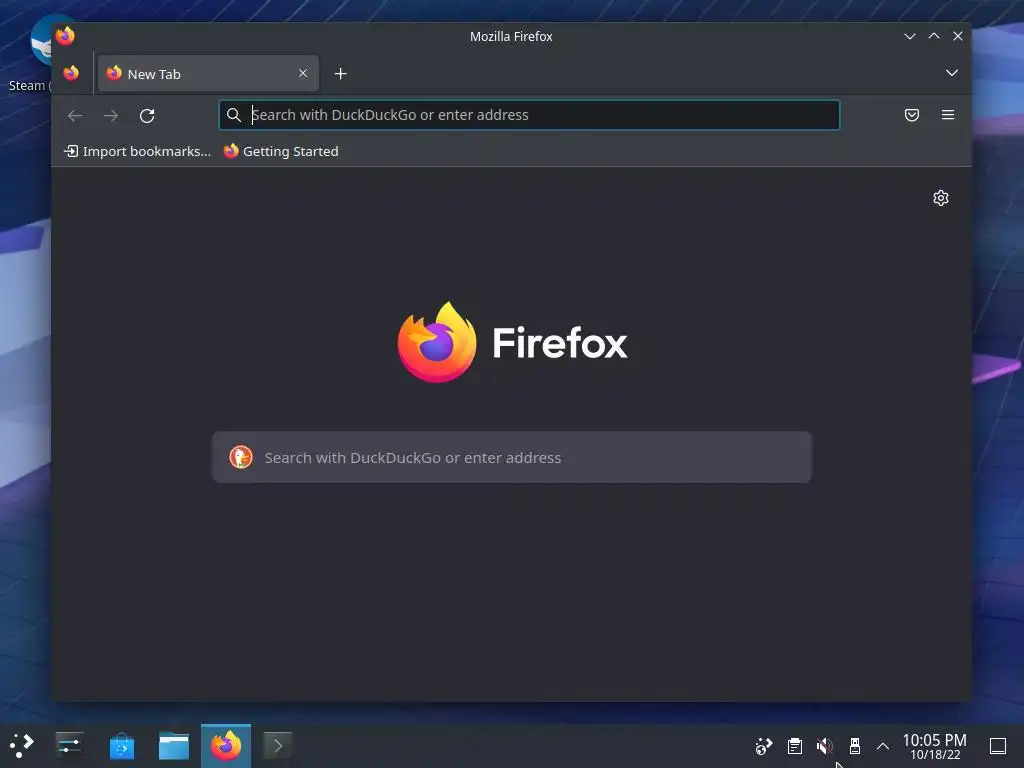Screen dimensions: 1024x768
Task: Open the Getting Started bookmark
Action: (281, 152)
